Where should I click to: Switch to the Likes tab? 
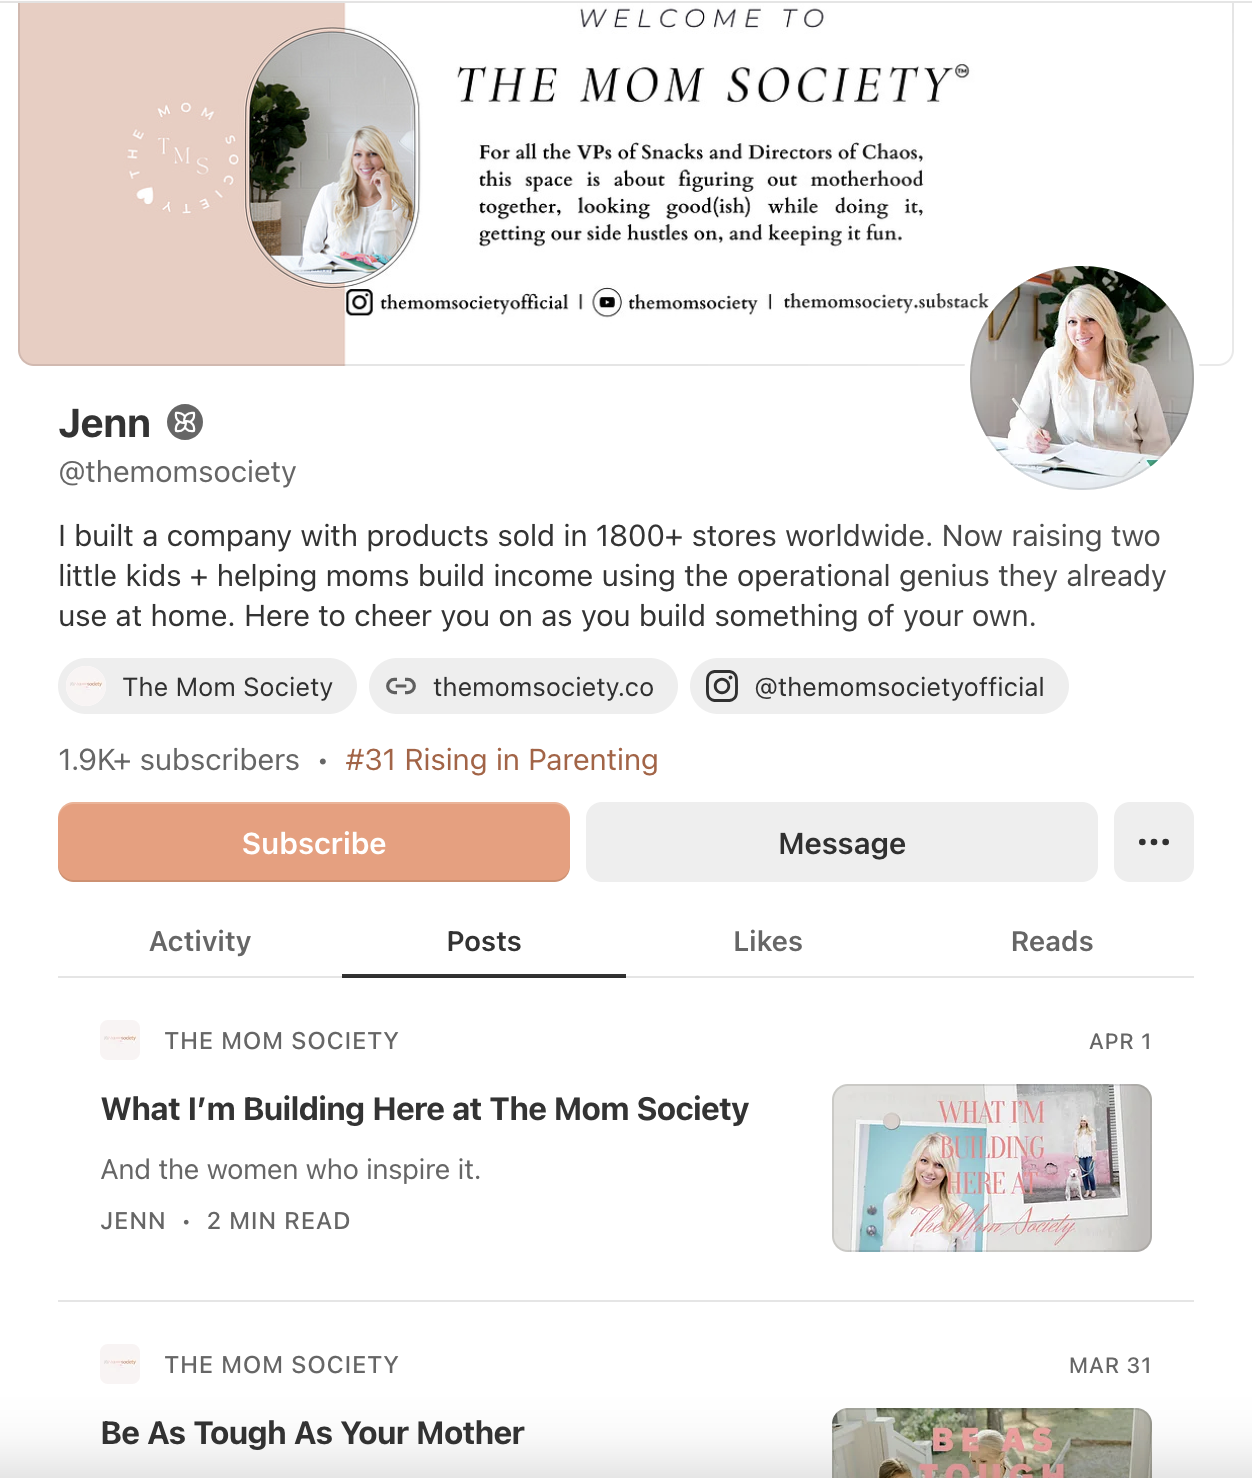[768, 941]
